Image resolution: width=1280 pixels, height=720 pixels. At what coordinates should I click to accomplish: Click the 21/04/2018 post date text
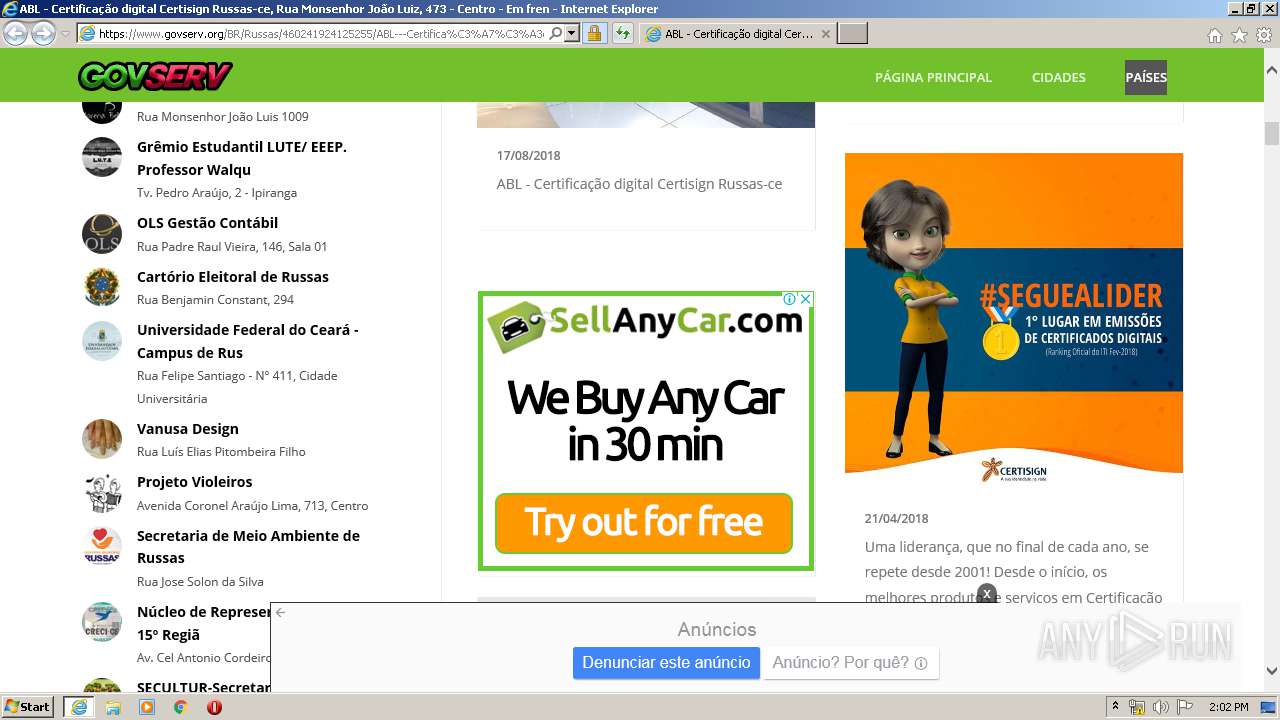click(x=897, y=519)
